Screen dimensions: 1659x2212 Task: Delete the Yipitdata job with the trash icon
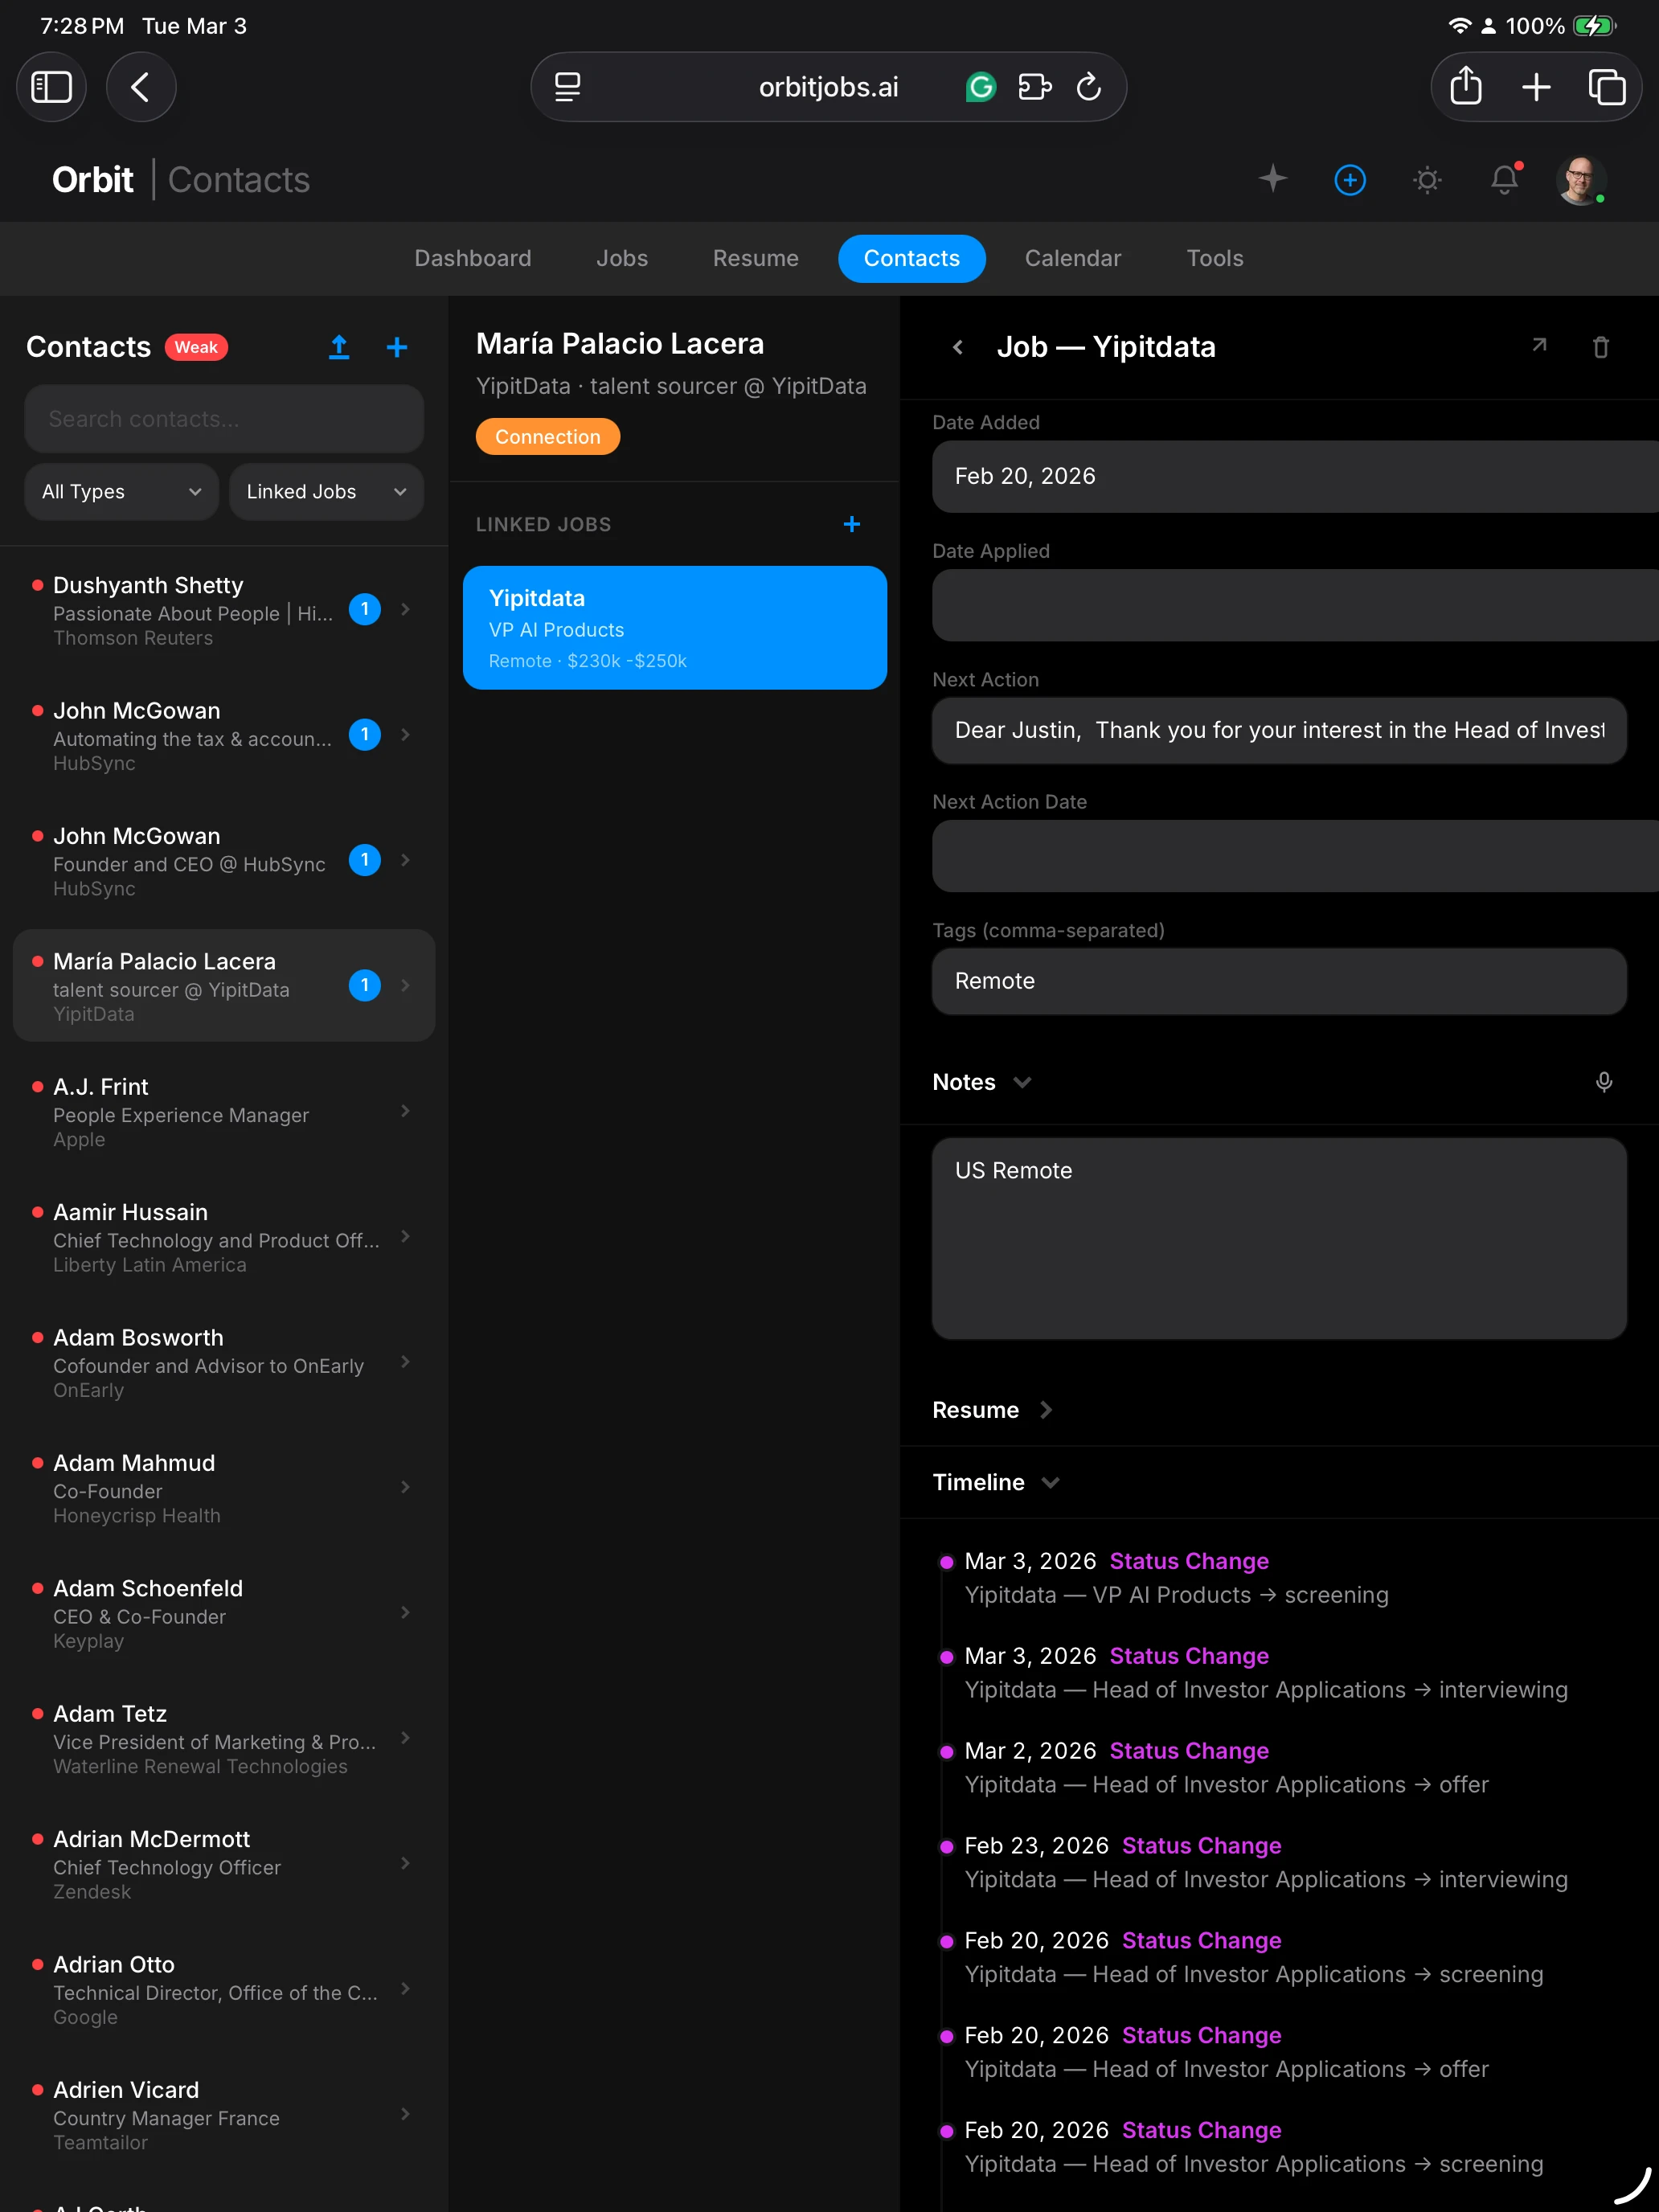pyautogui.click(x=1601, y=346)
